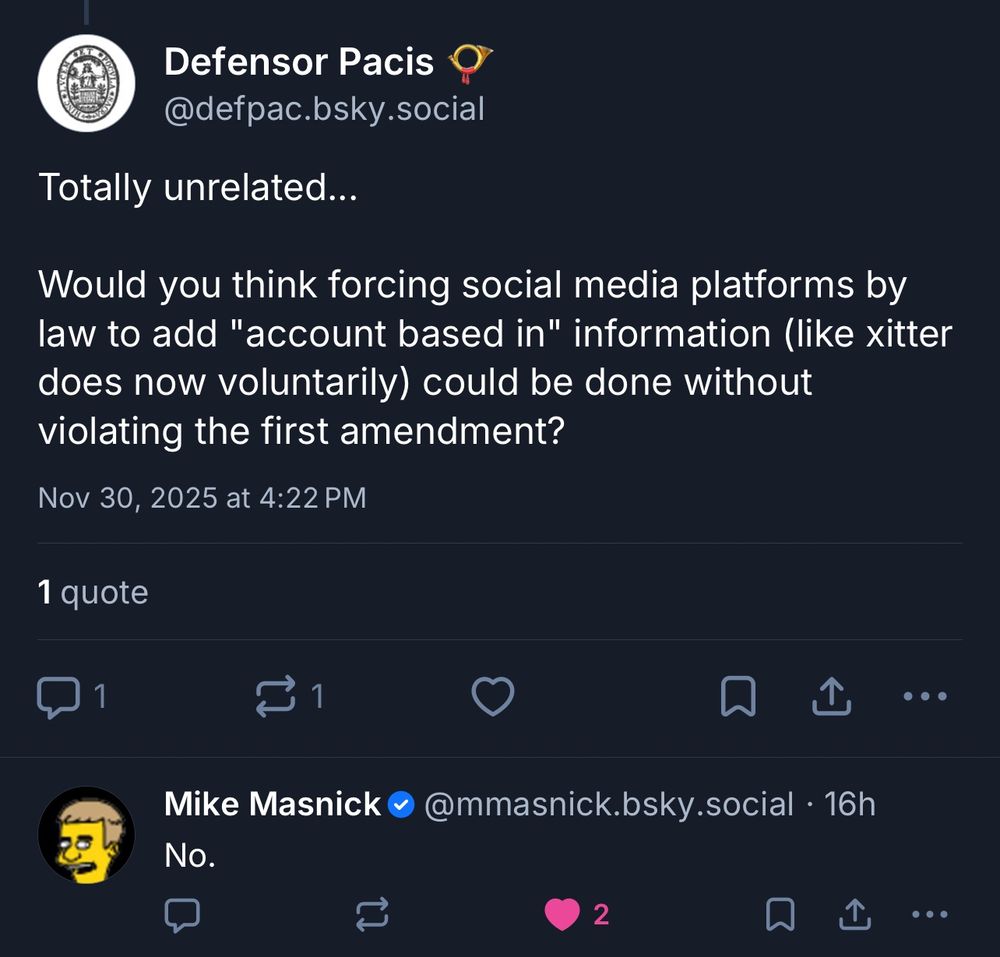Click the reply icon on Mike Masnick's reply
Image resolution: width=1000 pixels, height=957 pixels.
point(182,915)
